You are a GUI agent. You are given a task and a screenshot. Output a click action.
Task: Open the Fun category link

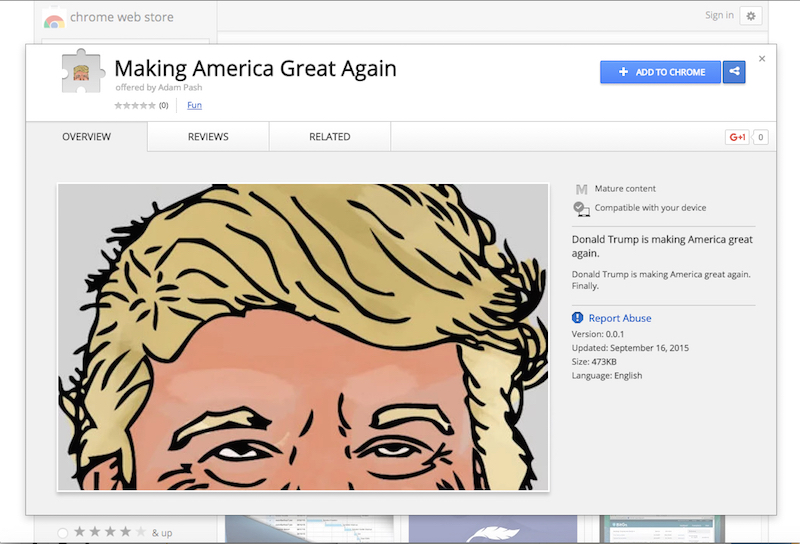point(194,105)
